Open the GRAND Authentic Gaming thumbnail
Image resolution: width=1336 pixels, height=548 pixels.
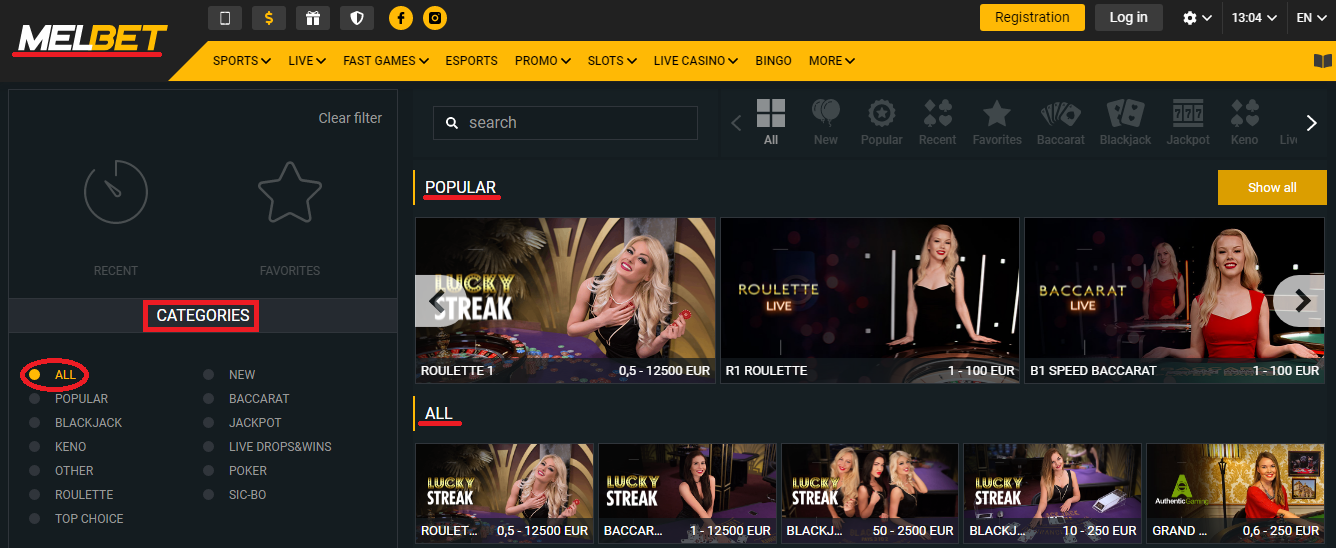[x=1235, y=493]
